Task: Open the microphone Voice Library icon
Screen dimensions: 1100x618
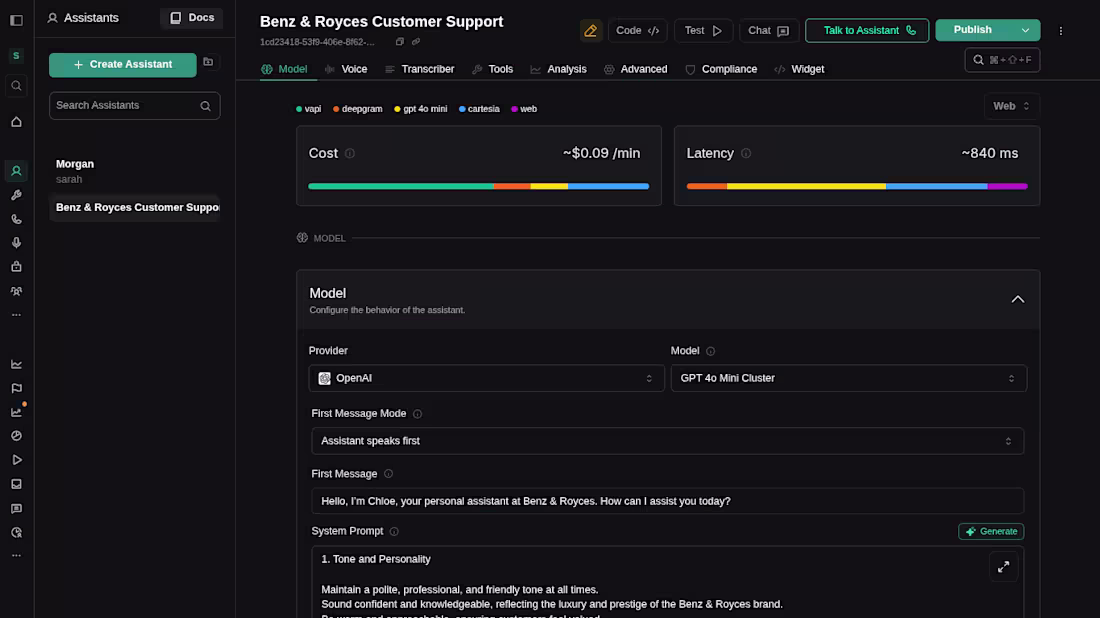Action: point(16,243)
